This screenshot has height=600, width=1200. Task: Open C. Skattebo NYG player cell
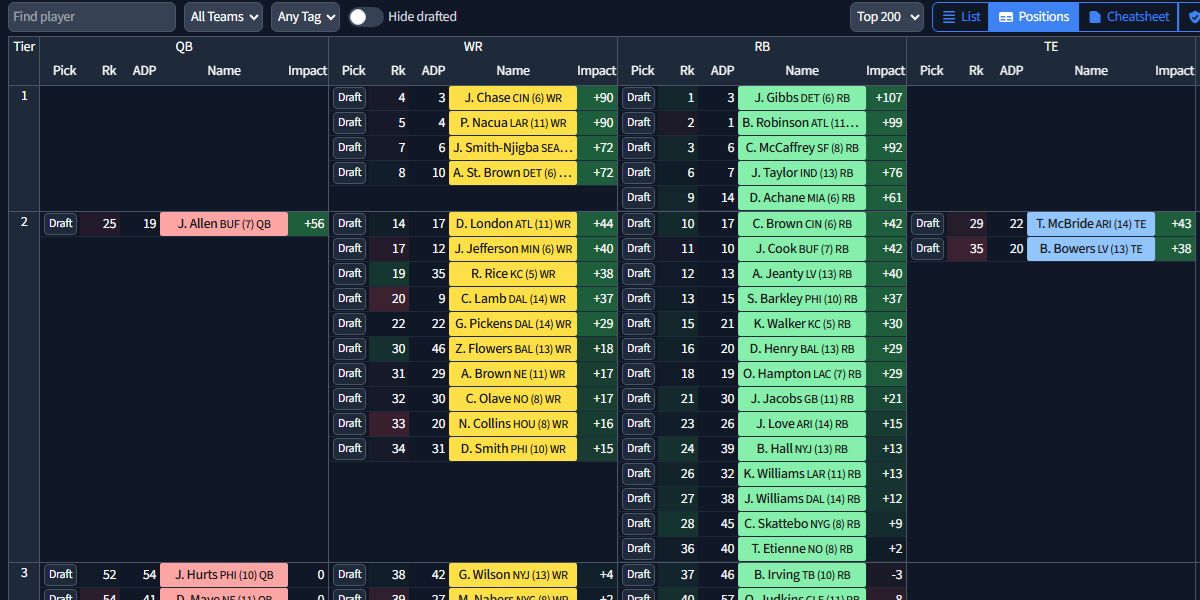(802, 524)
